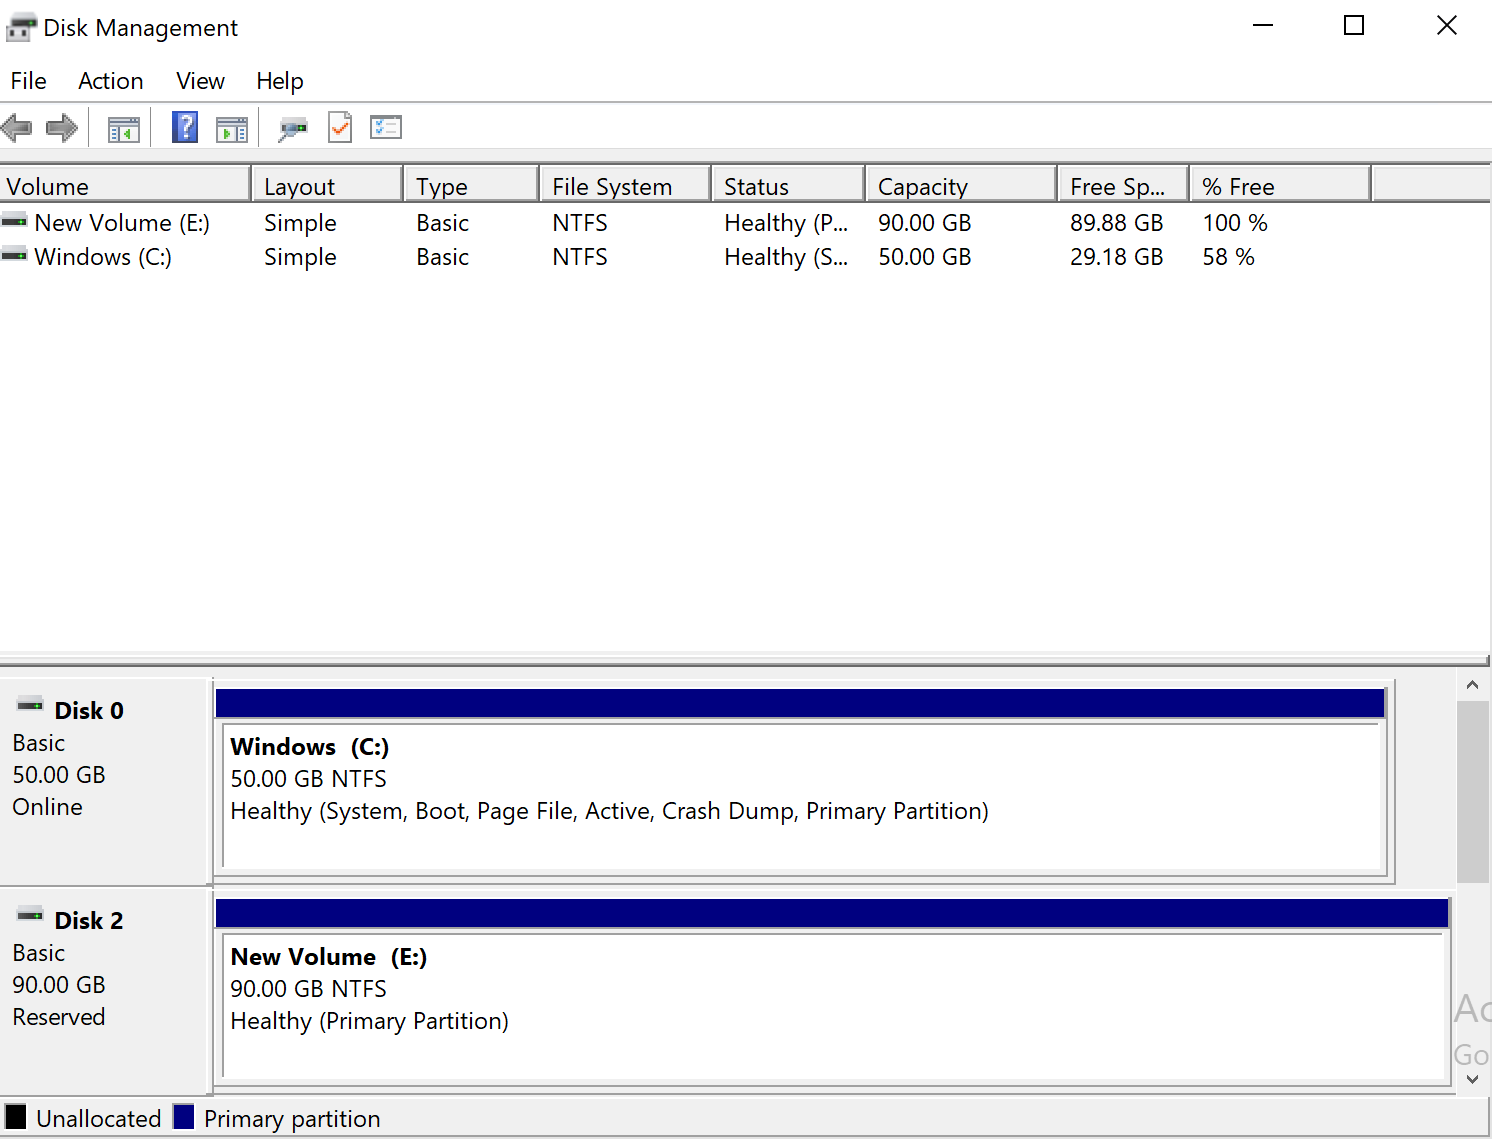Select New Volume (E:) in volume list
Viewport: 1492px width, 1139px height.
click(x=121, y=223)
